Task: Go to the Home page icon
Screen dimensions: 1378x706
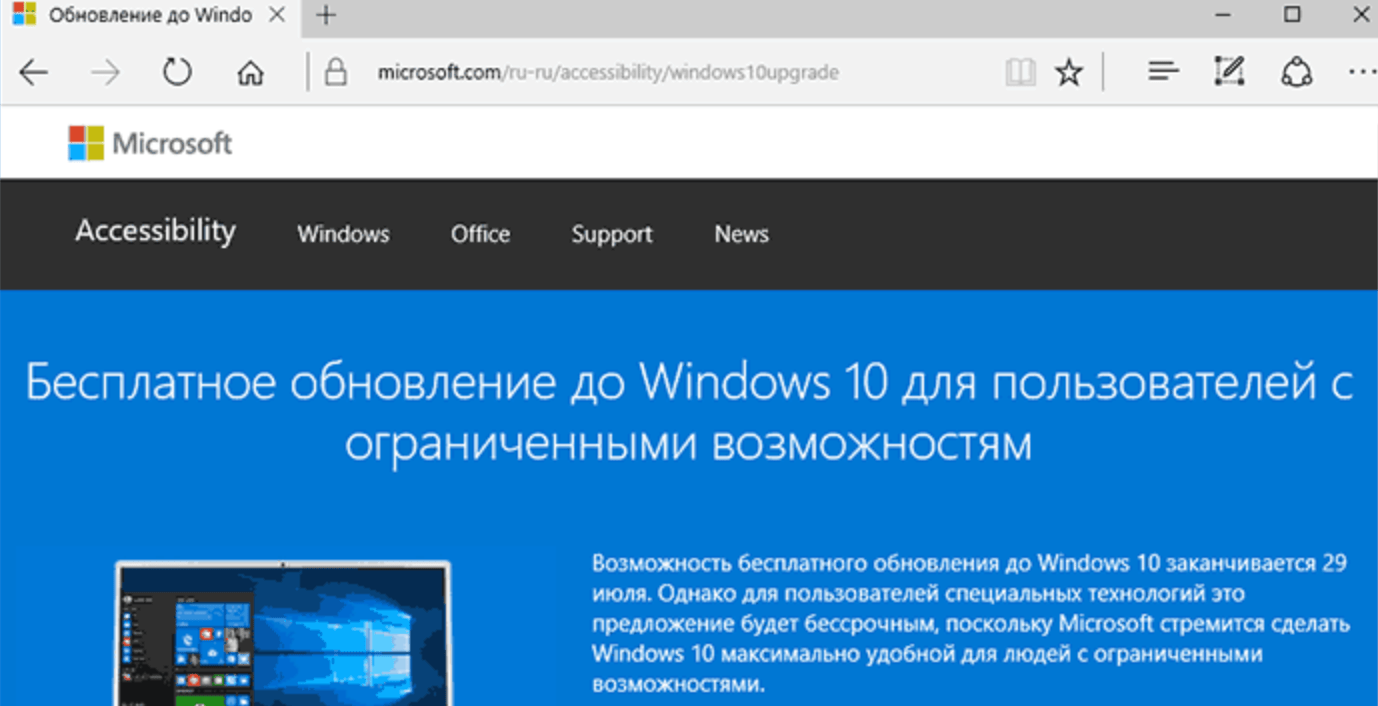Action: coord(250,72)
